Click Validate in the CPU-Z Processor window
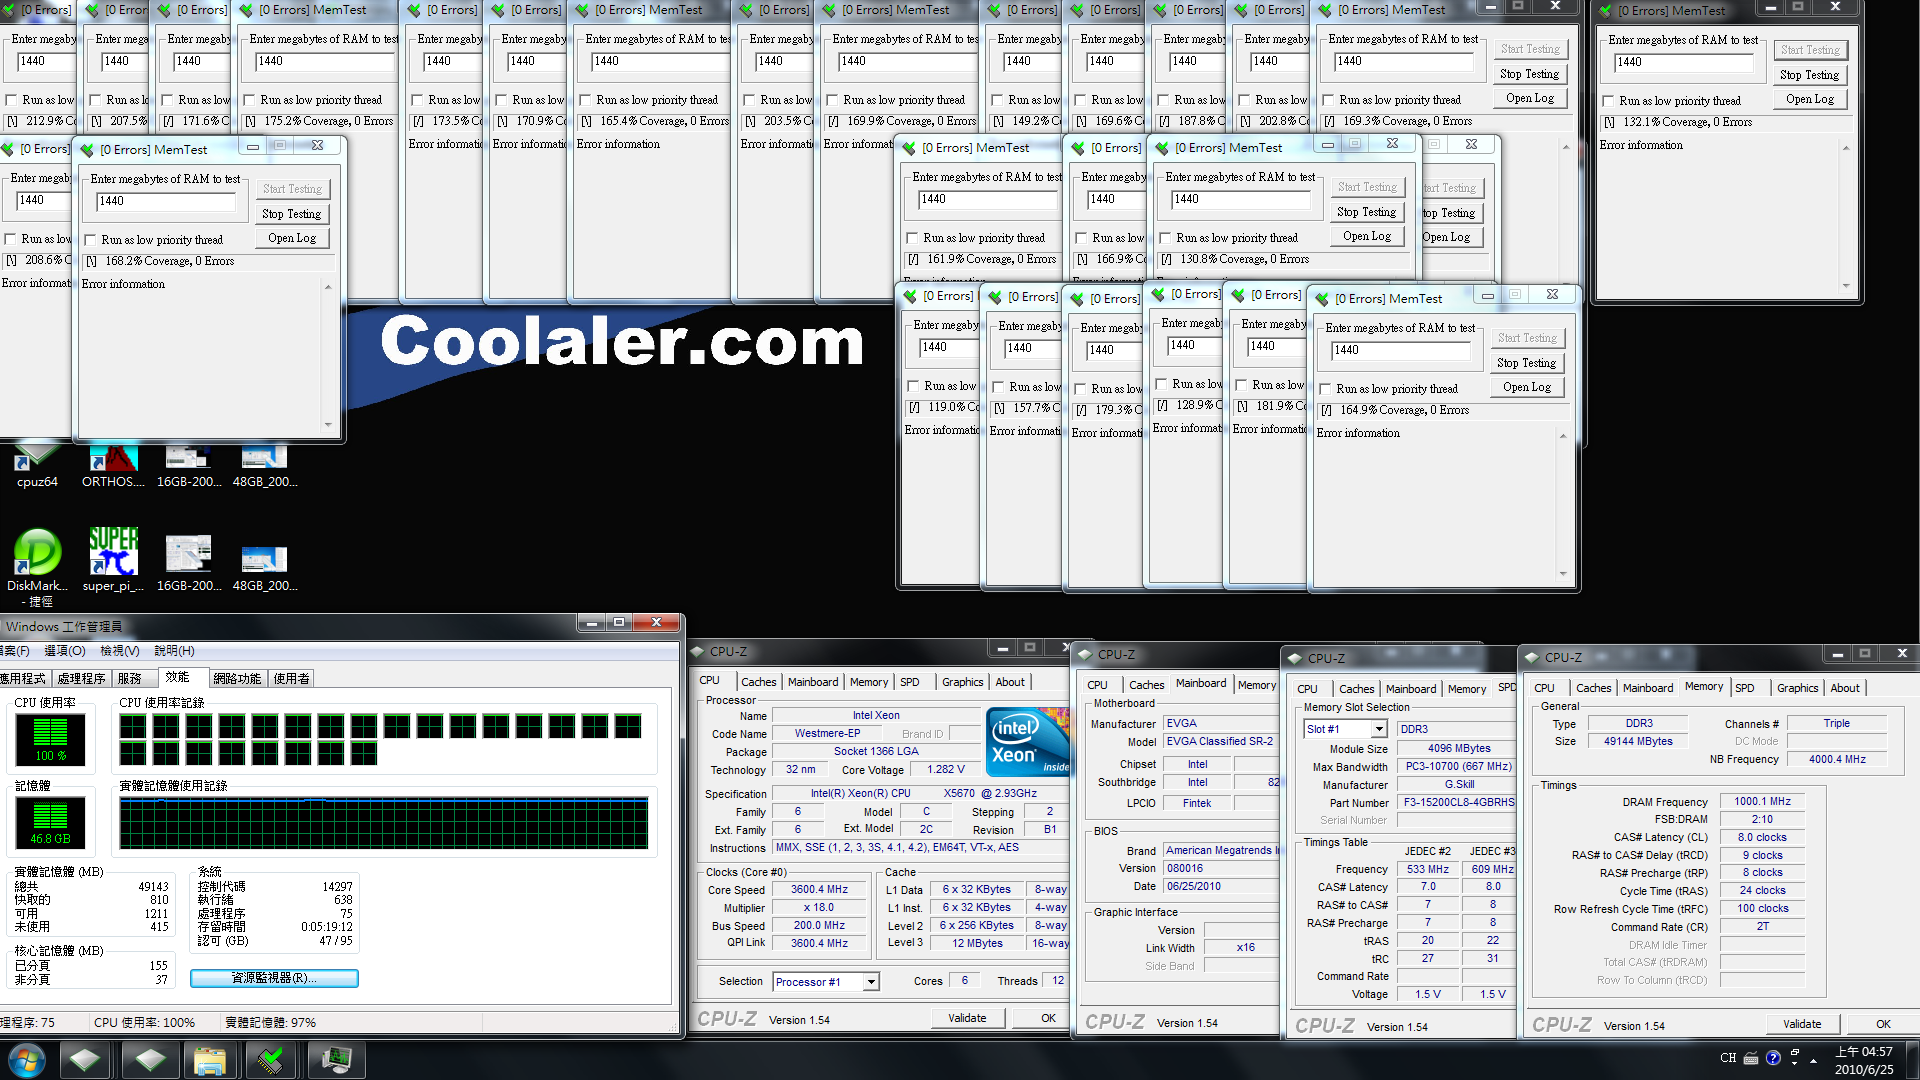The image size is (1920, 1080). point(967,1018)
